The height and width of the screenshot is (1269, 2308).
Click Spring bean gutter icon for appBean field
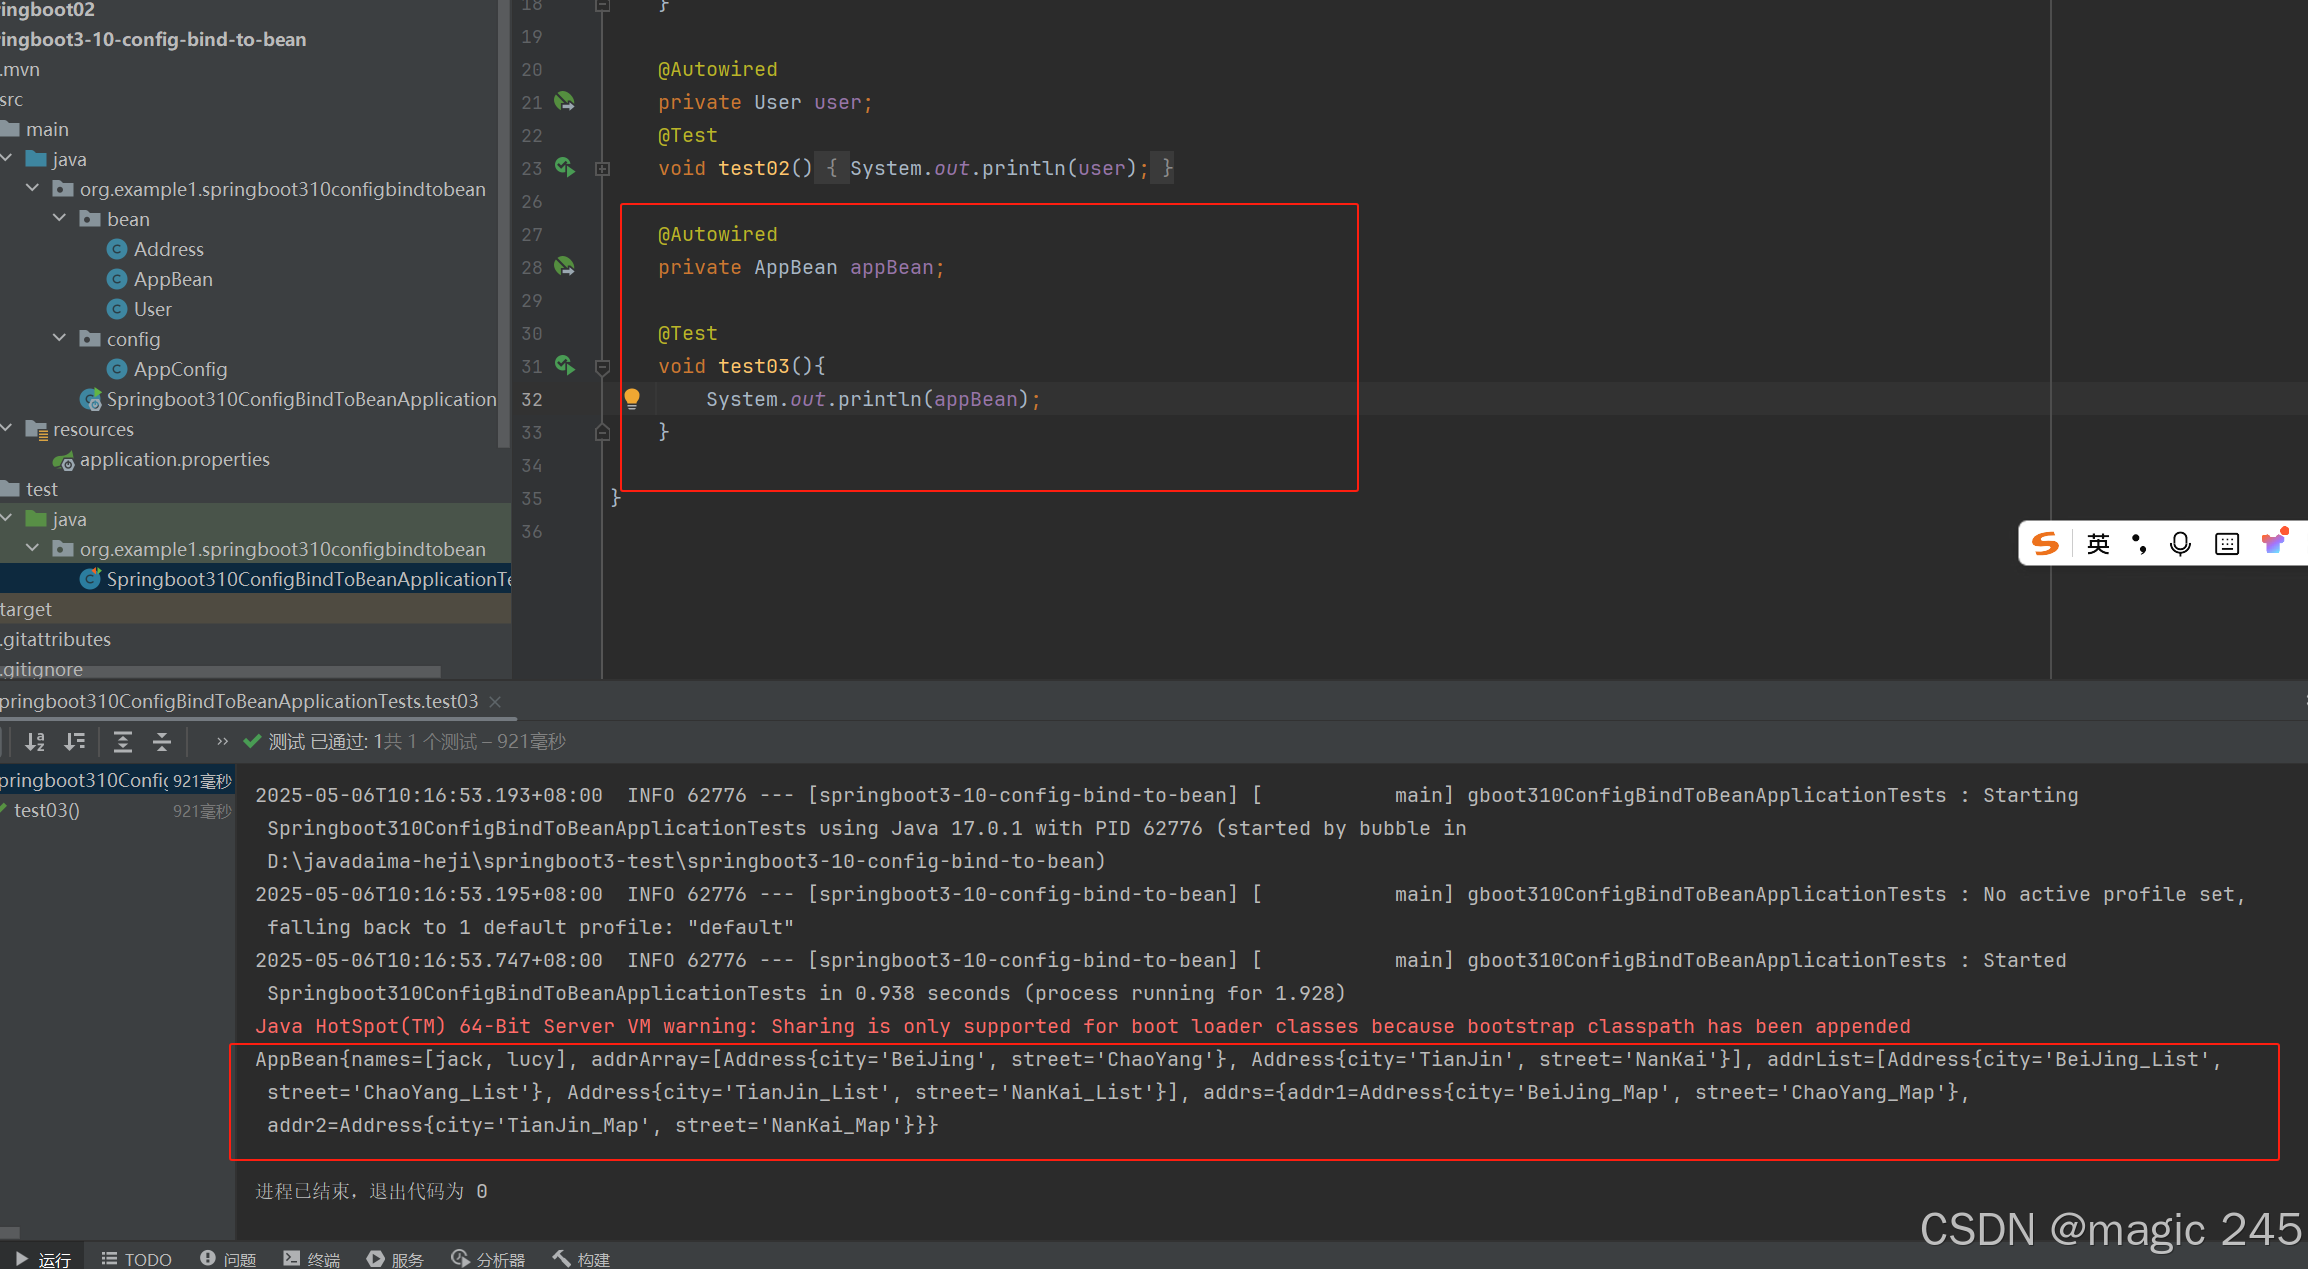[x=564, y=267]
